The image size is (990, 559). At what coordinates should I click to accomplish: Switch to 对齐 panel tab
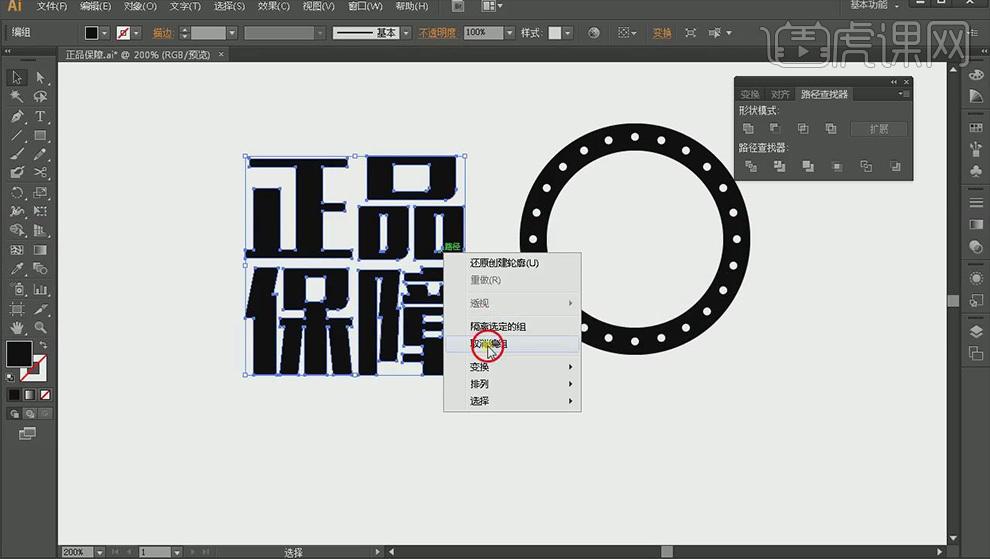tap(780, 94)
